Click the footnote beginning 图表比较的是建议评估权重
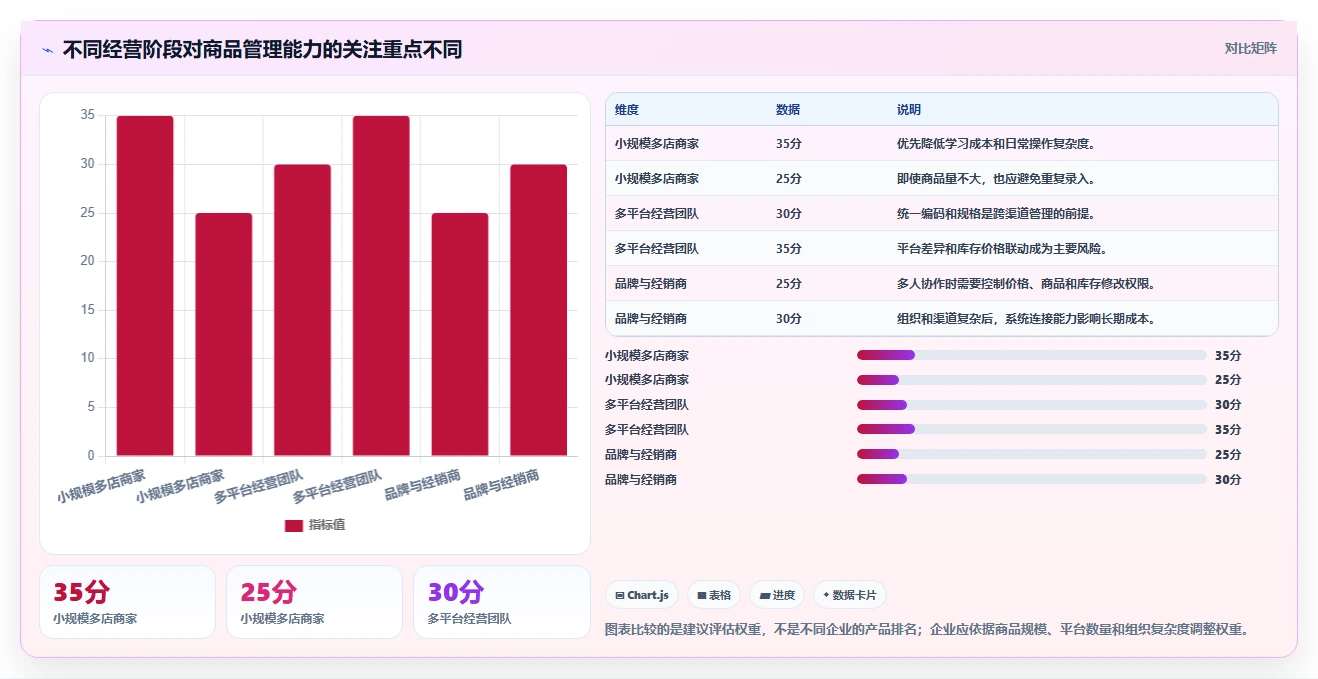This screenshot has height=679, width=1318. (x=927, y=630)
